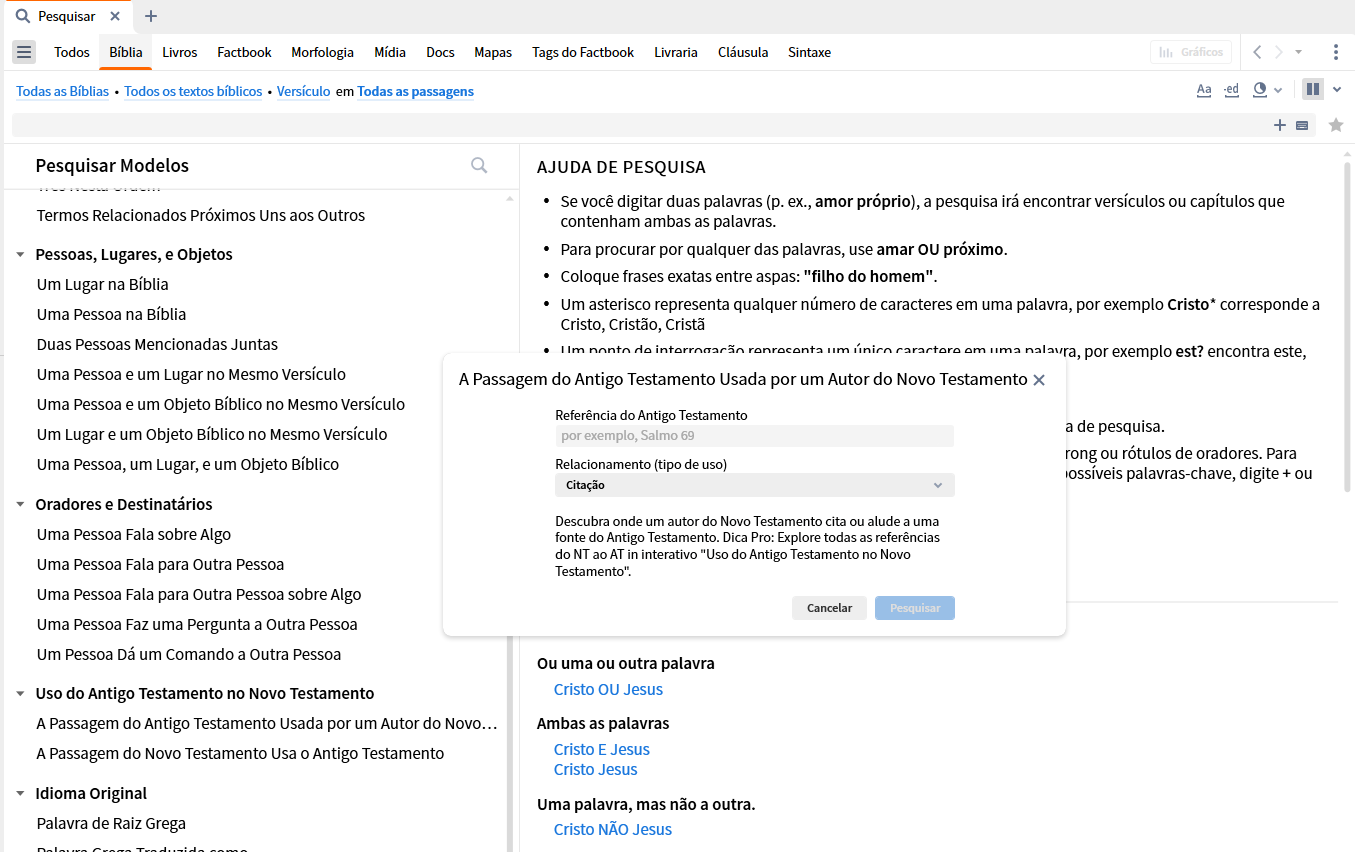Open a new tab with plus icon
Image resolution: width=1355 pixels, height=852 pixels.
(151, 16)
